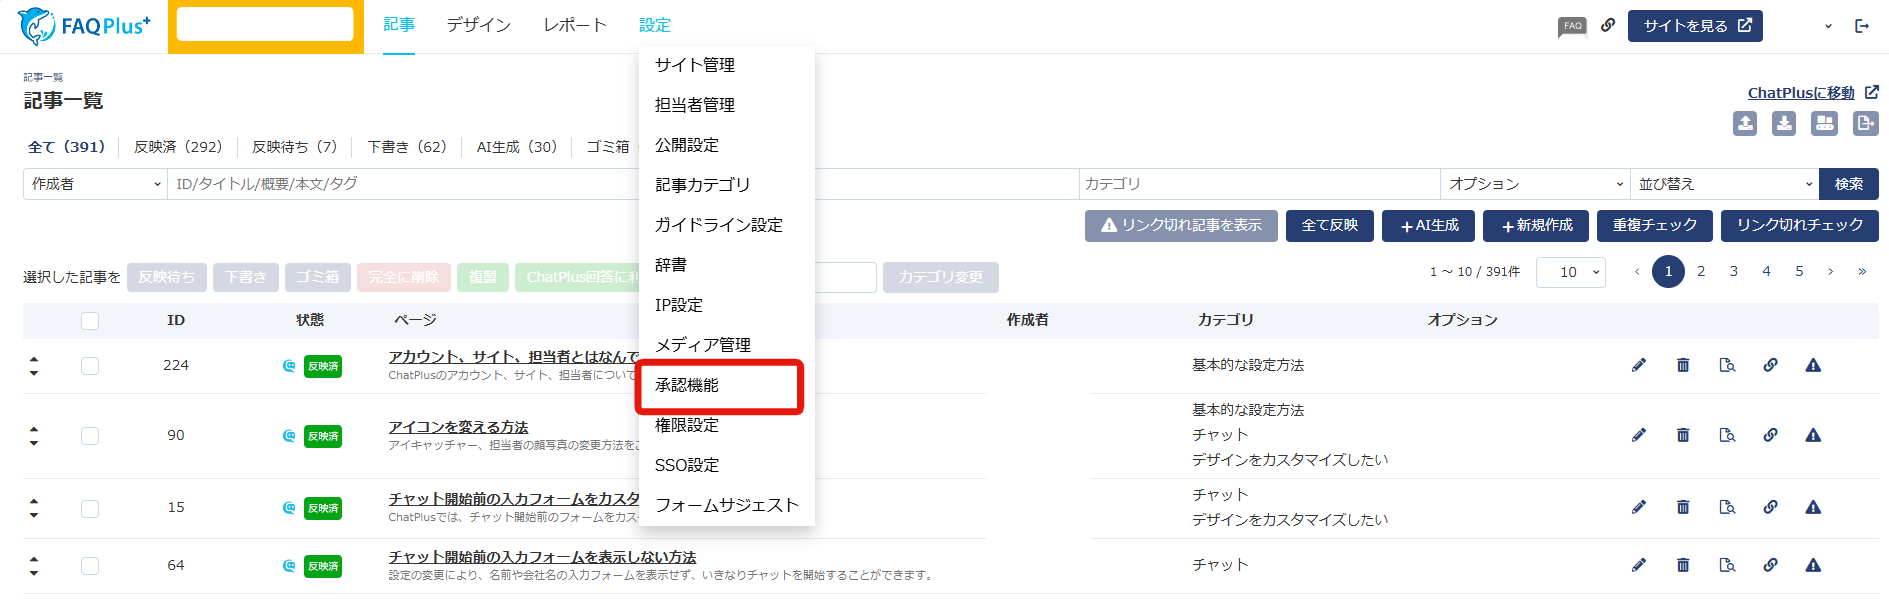The height and width of the screenshot is (601, 1889).
Task: Click the warning triangle icon for article 224
Action: (x=1813, y=365)
